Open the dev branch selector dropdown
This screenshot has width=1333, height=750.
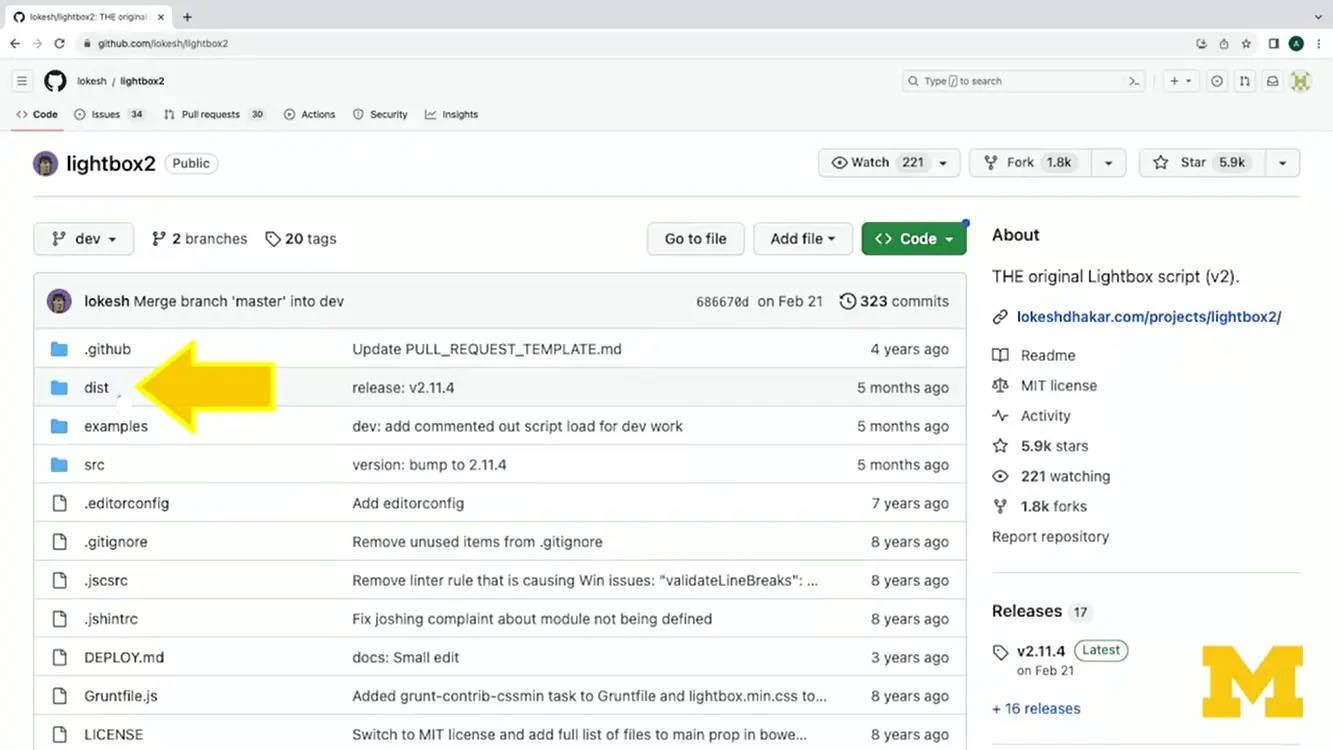[84, 239]
